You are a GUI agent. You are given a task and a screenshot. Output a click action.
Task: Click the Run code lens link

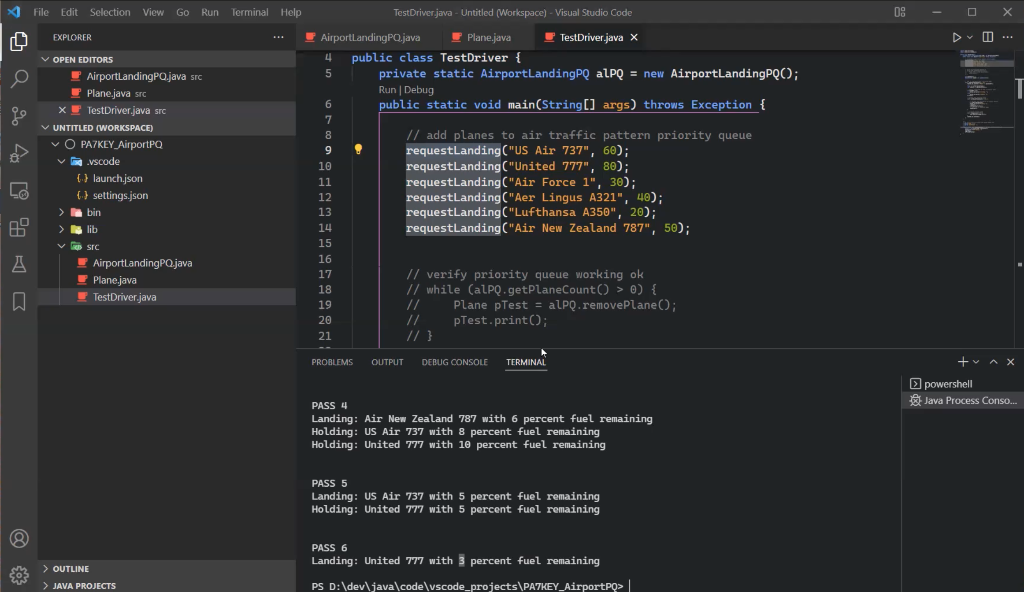coord(388,90)
